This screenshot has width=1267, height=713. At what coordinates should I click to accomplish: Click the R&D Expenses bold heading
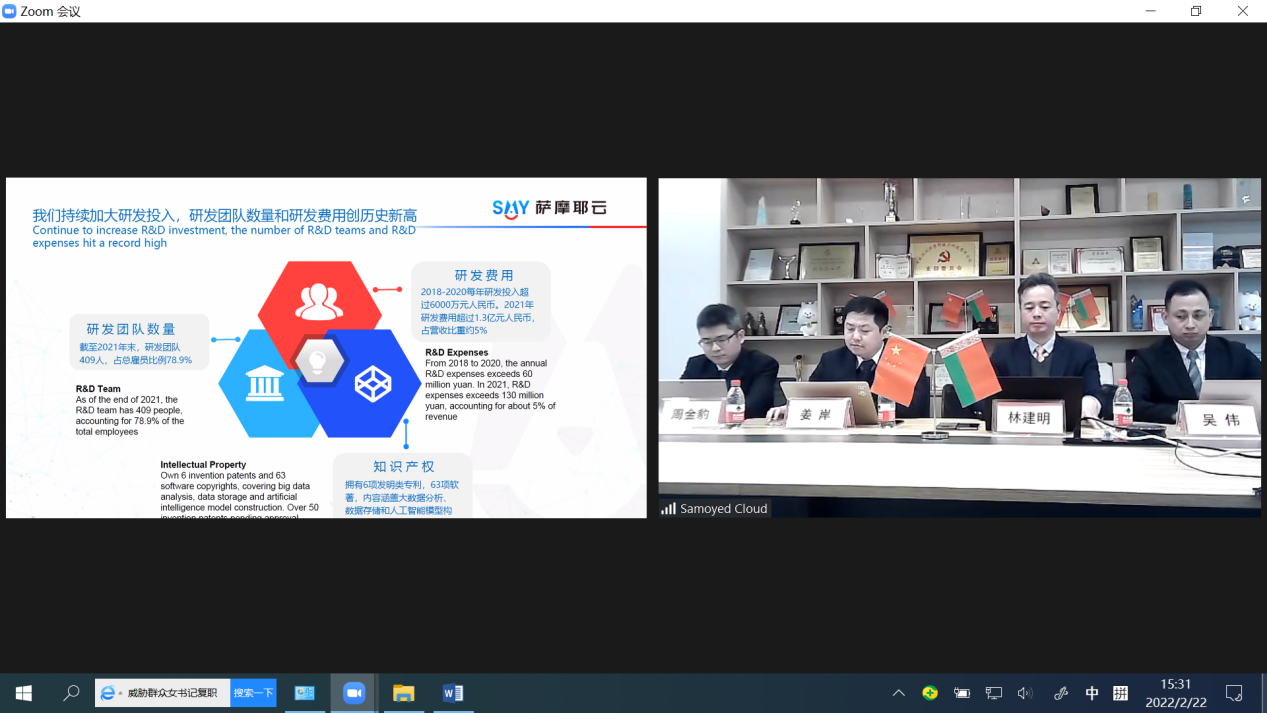(457, 353)
